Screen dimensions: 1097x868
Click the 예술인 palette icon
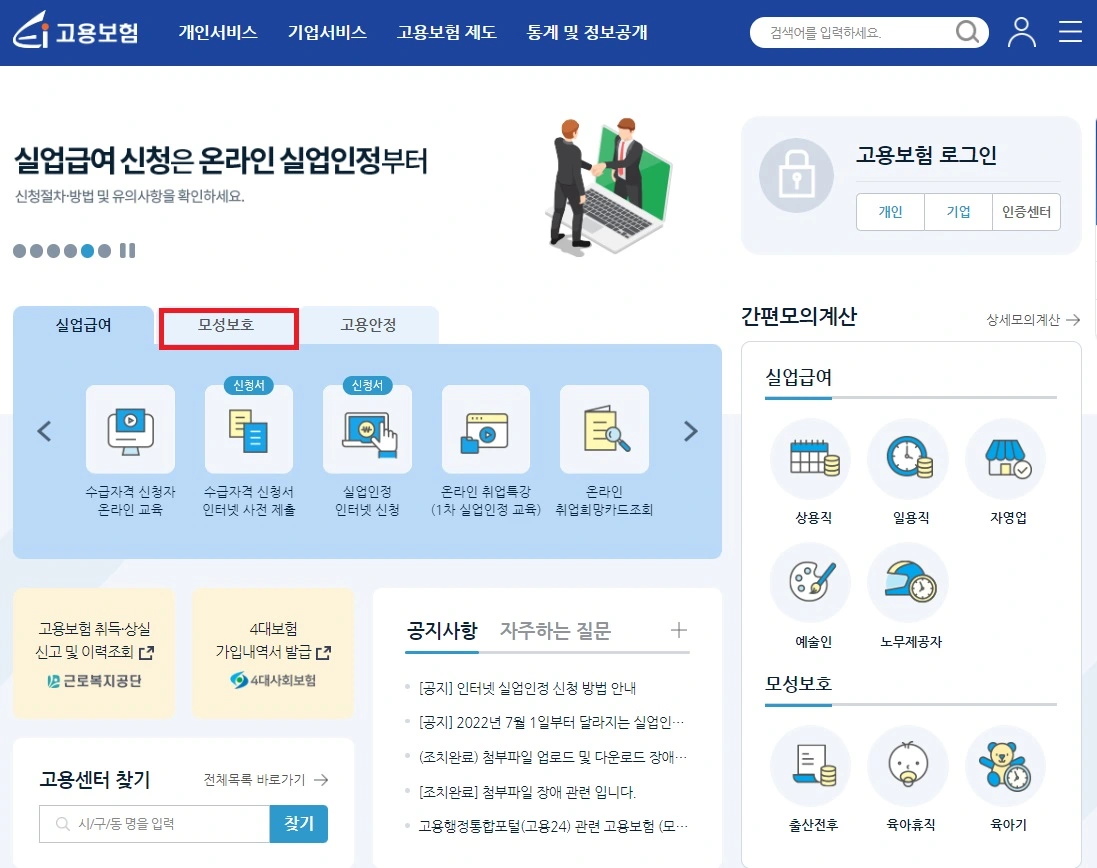[x=809, y=583]
